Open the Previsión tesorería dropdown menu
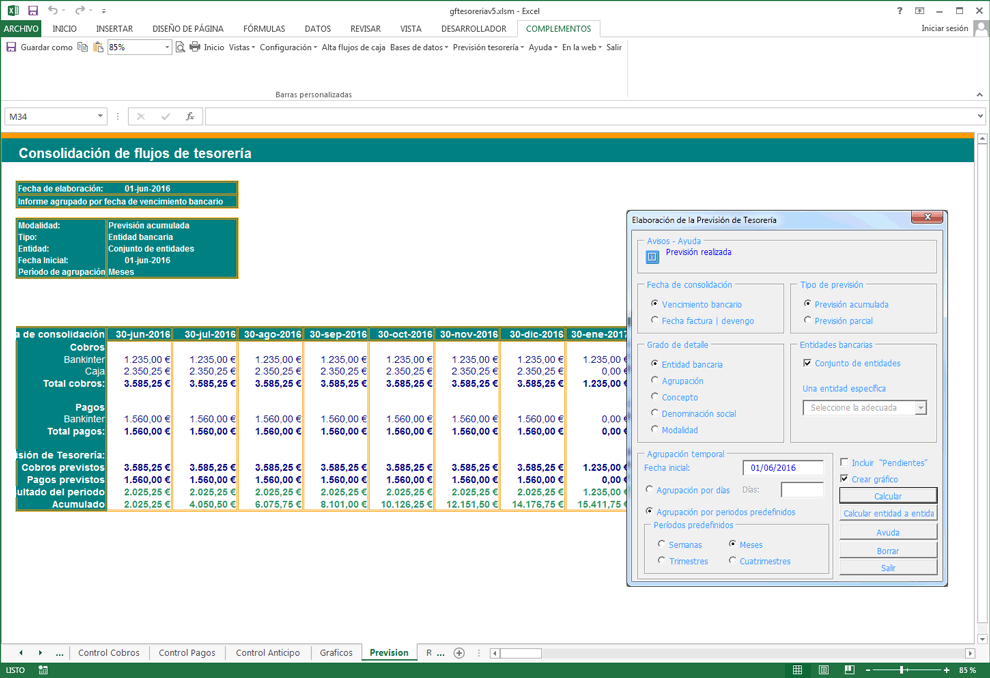Viewport: 990px width, 678px height. pos(488,47)
